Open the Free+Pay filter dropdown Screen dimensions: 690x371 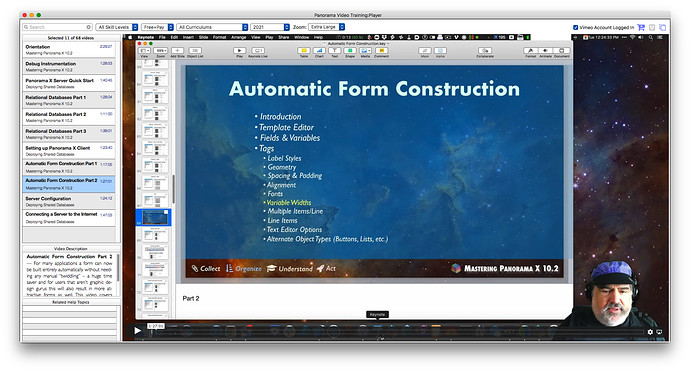pyautogui.click(x=158, y=27)
